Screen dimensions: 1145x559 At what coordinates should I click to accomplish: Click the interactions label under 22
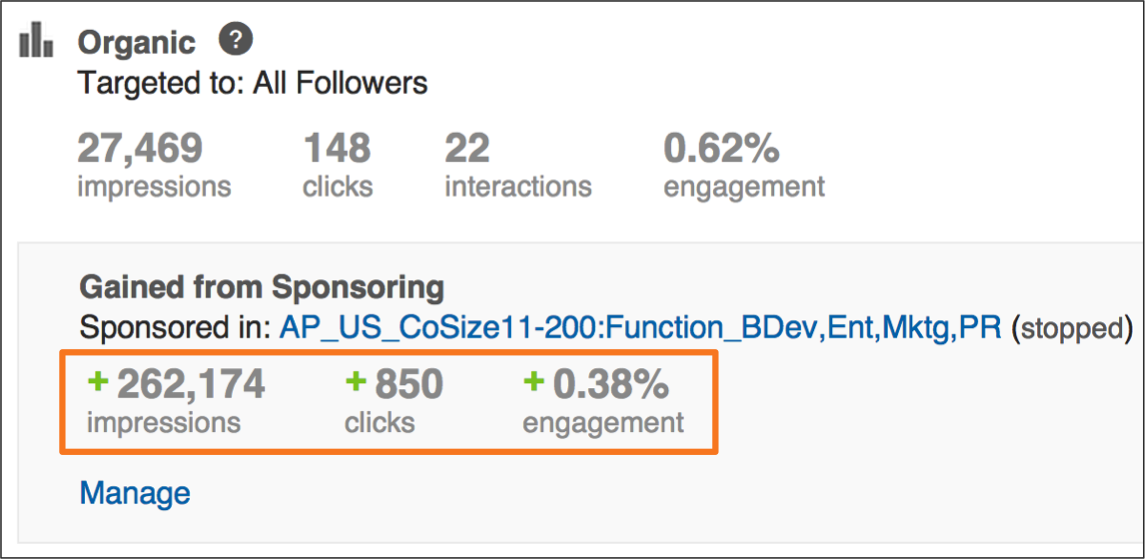pyautogui.click(x=518, y=187)
